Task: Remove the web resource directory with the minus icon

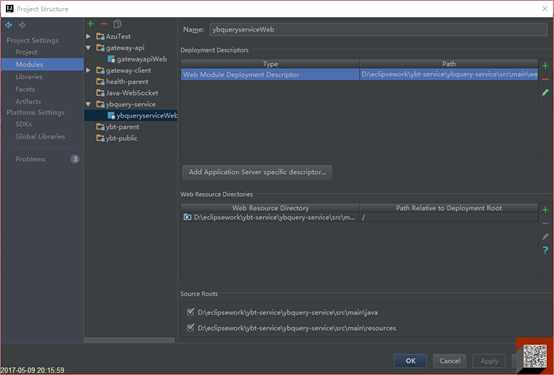Action: (x=545, y=223)
